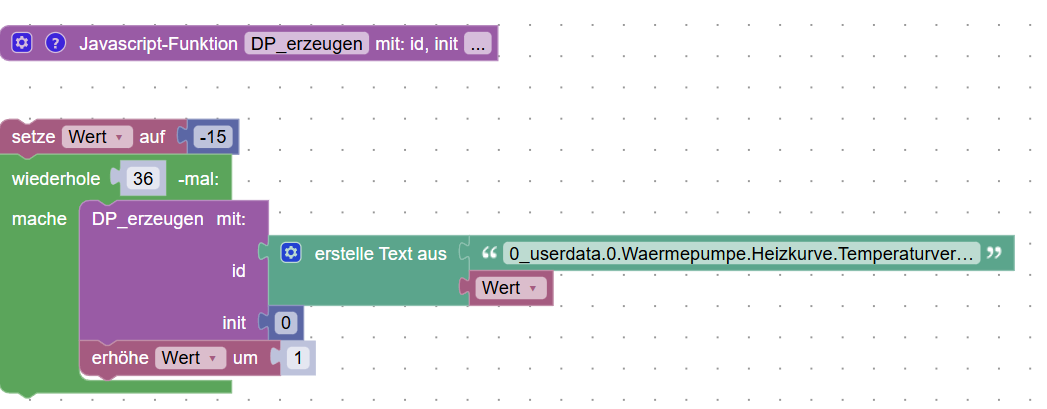The height and width of the screenshot is (409, 1047).
Task: Click the init value 0
Action: click(x=285, y=323)
